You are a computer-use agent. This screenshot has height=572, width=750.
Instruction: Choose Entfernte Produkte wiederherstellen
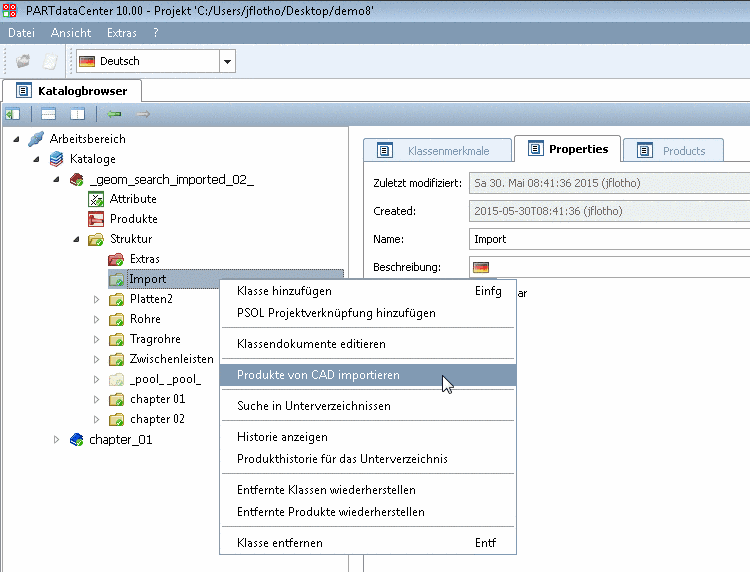368,512
